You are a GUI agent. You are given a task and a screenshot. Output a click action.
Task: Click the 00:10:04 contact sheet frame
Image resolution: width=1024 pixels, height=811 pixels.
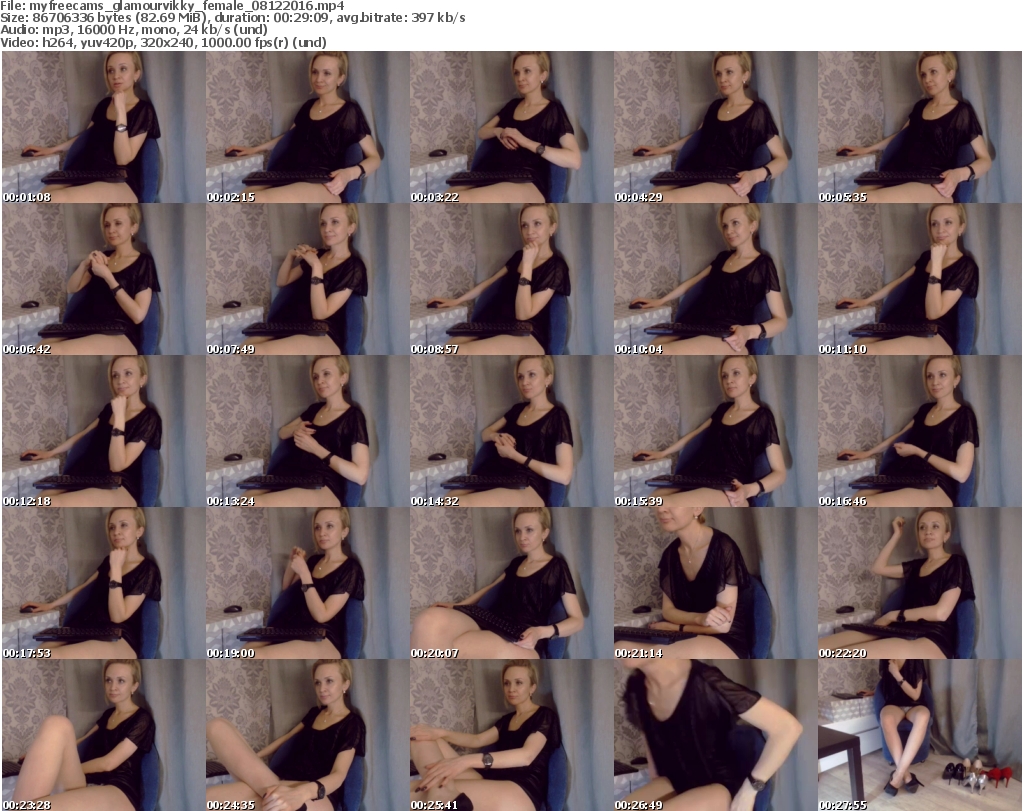click(715, 279)
